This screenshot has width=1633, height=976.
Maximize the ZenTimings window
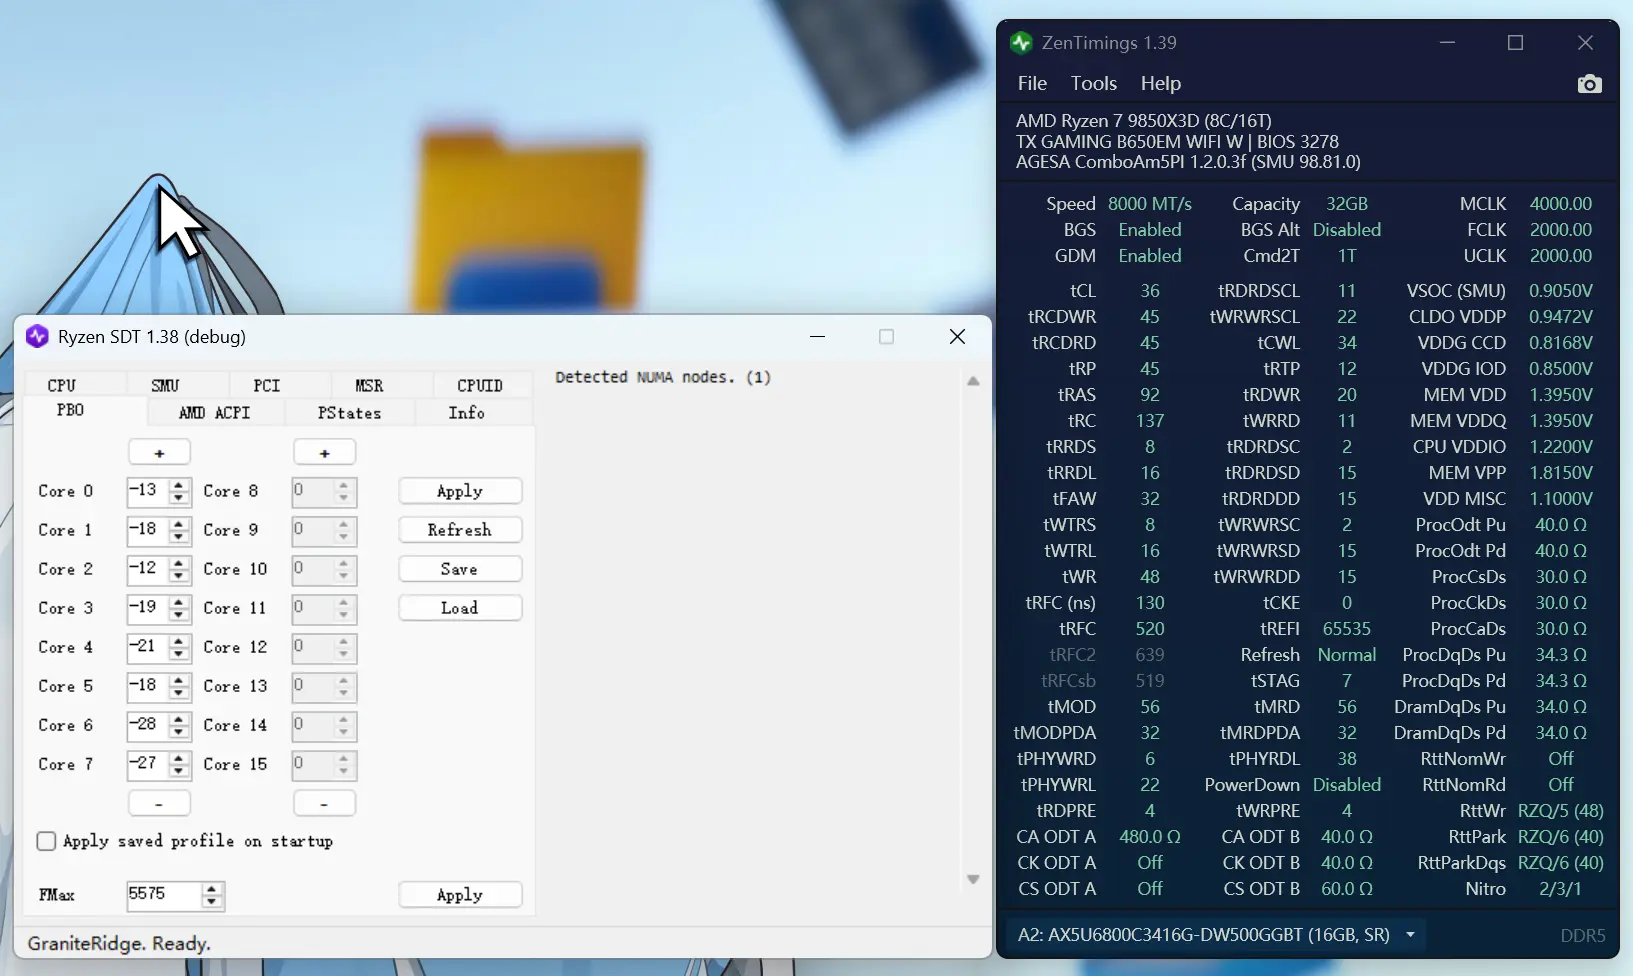pos(1515,43)
